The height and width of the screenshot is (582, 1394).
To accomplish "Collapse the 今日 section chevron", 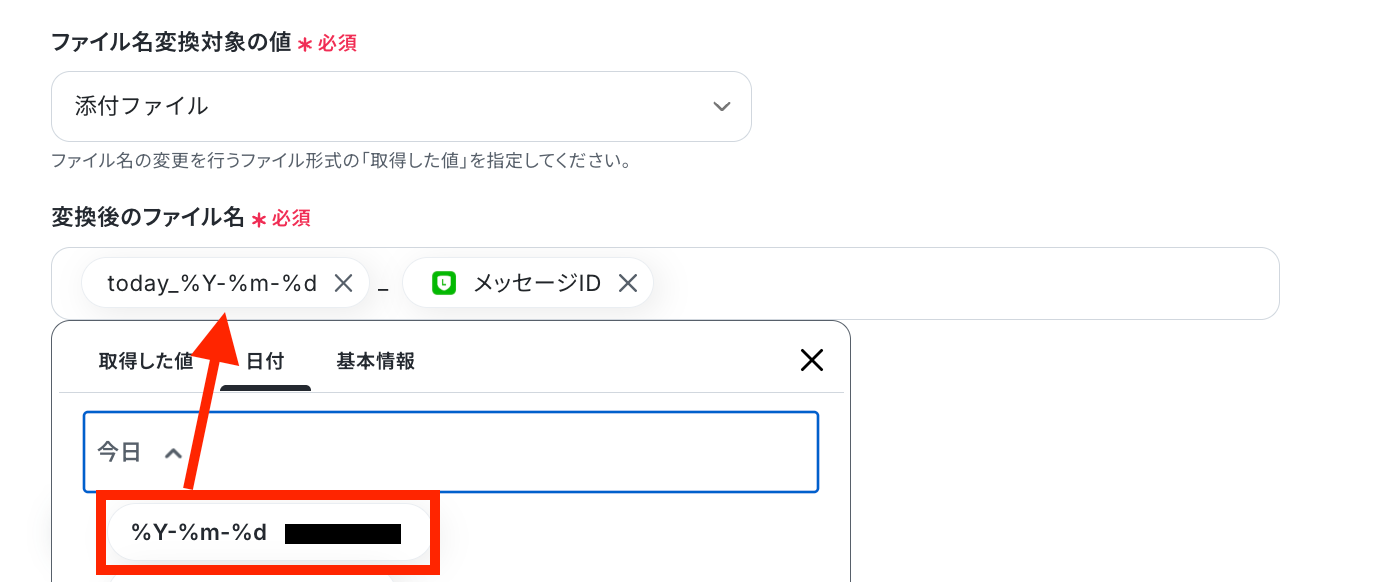I will tap(173, 453).
